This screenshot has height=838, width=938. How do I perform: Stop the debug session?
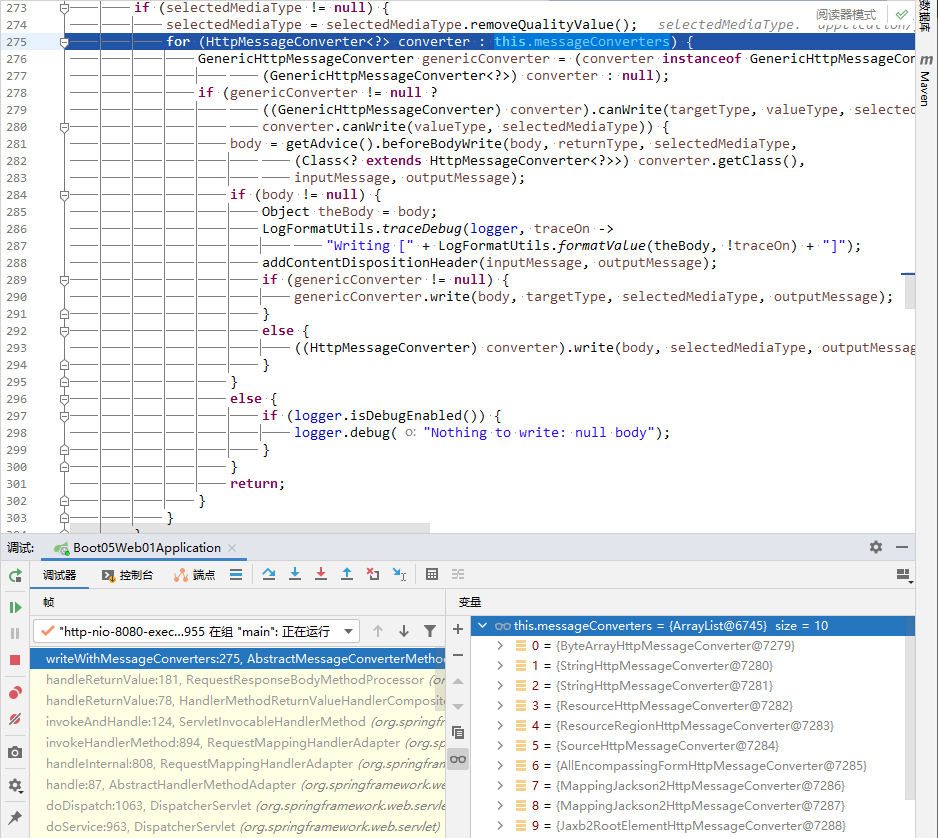pos(15,660)
